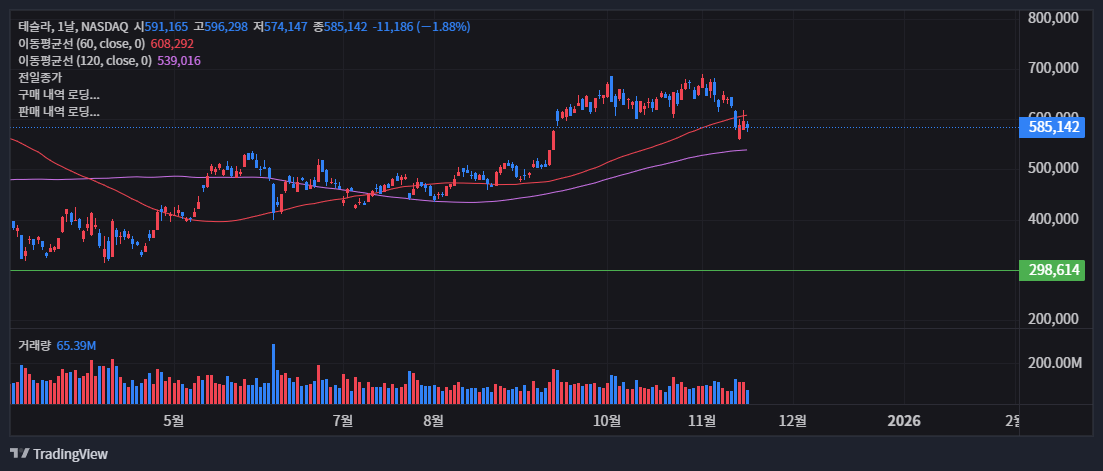
Task: Click the 구매 내역 로딩 legend entry
Action: click(59, 94)
